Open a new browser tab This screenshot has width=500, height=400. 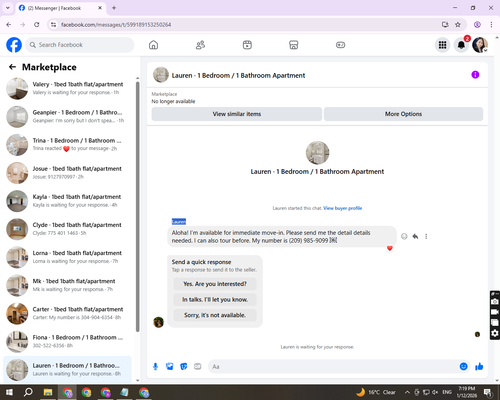tap(114, 8)
